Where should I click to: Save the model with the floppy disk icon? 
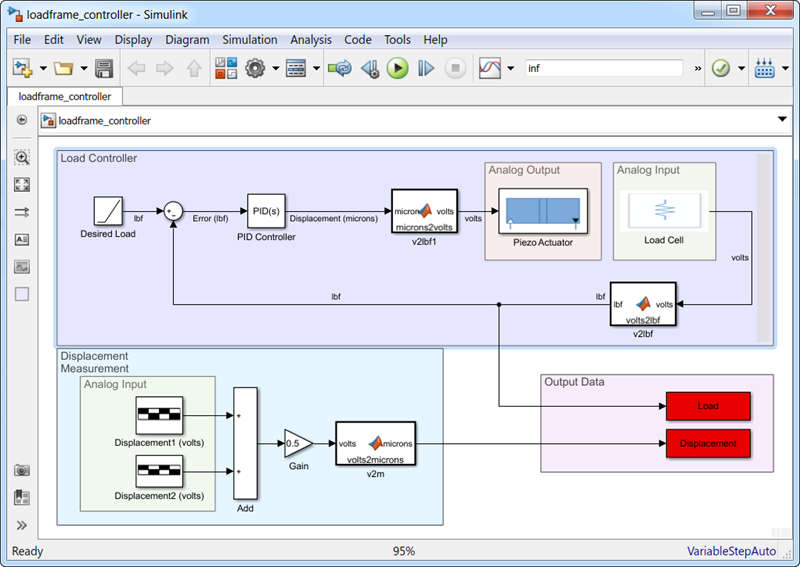104,69
